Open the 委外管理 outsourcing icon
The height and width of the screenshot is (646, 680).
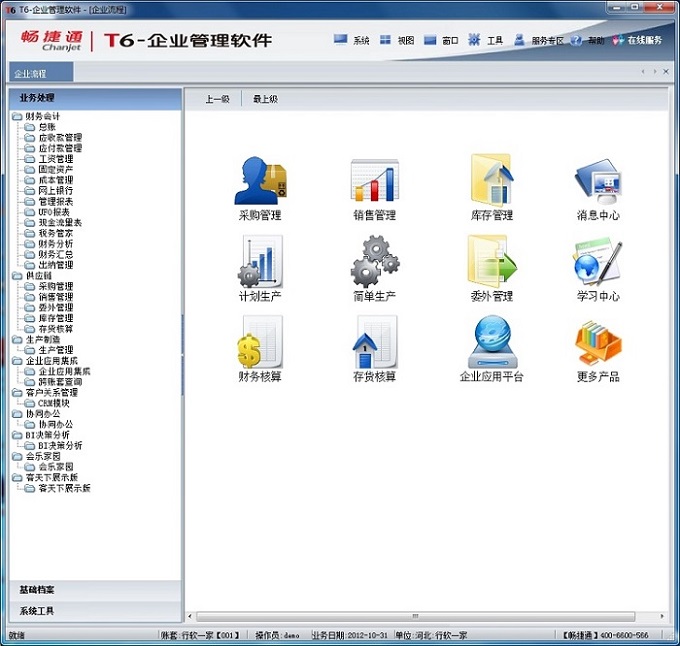pos(491,262)
